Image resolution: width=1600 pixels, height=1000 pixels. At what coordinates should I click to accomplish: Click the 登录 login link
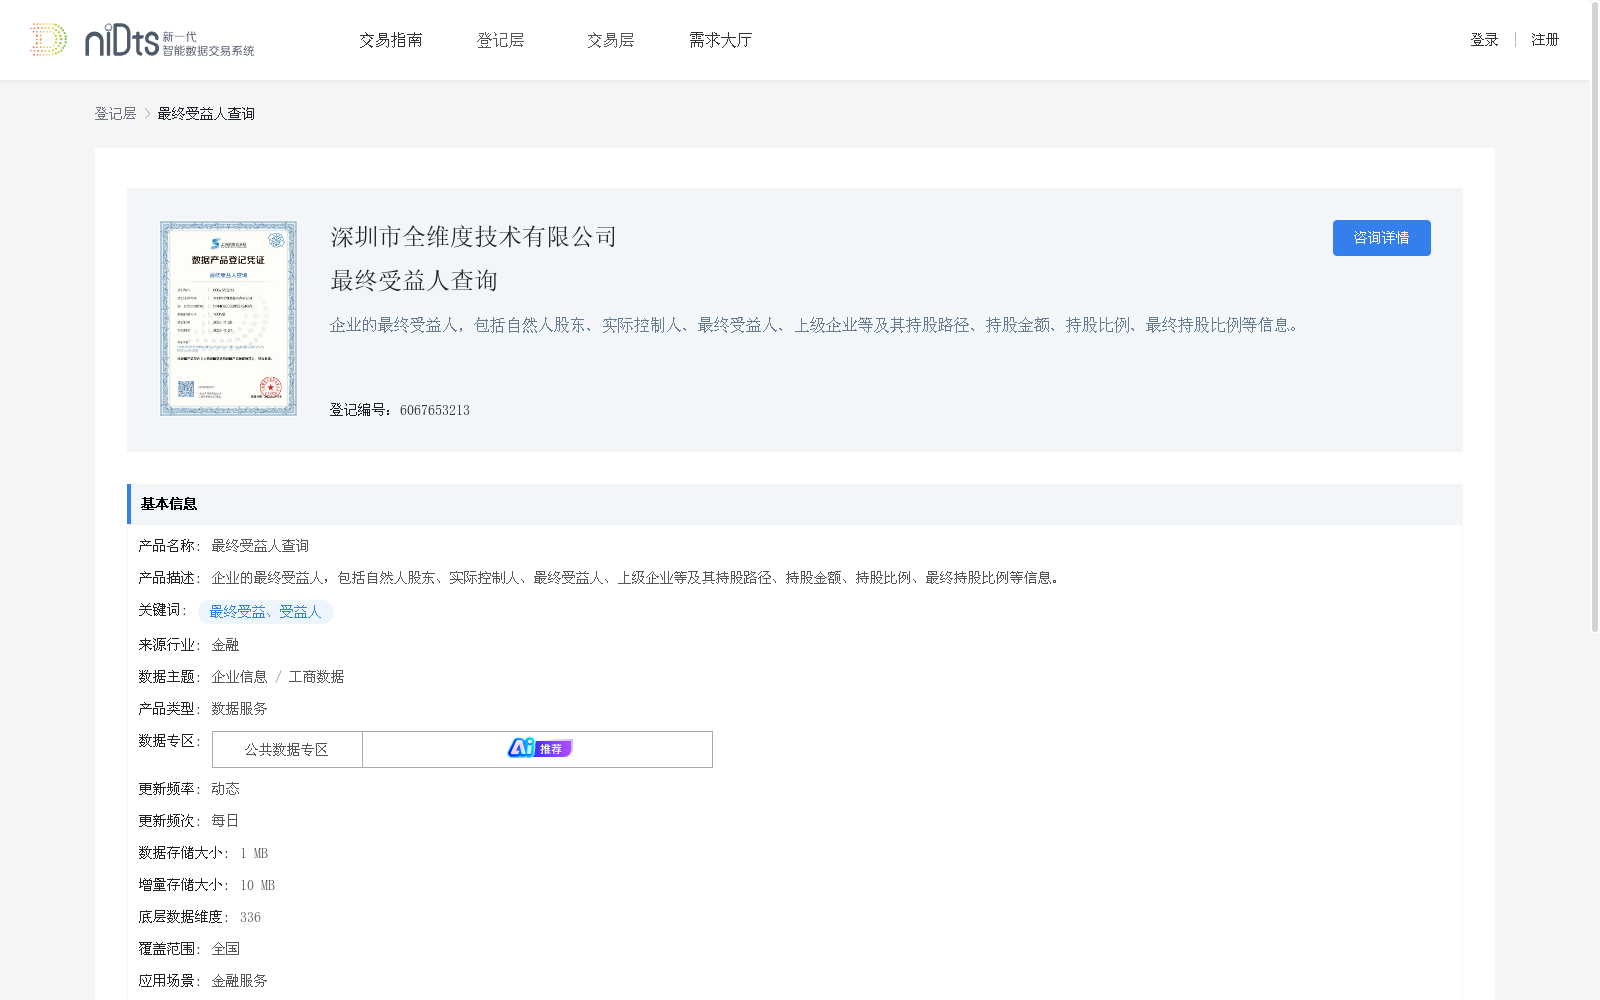click(1483, 39)
